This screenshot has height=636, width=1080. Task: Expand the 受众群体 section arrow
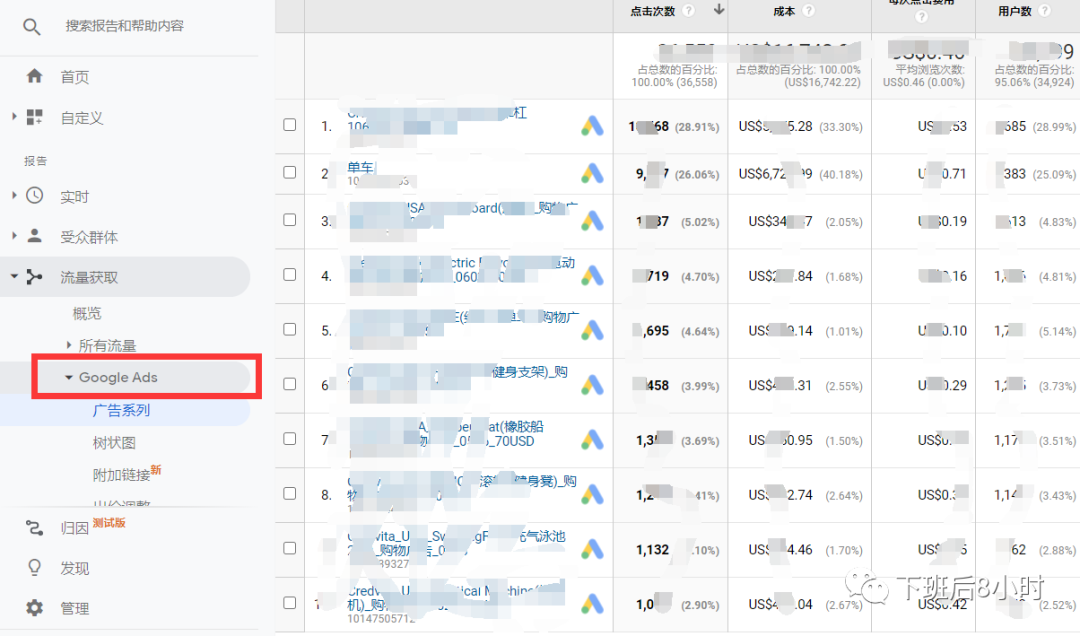(x=14, y=236)
